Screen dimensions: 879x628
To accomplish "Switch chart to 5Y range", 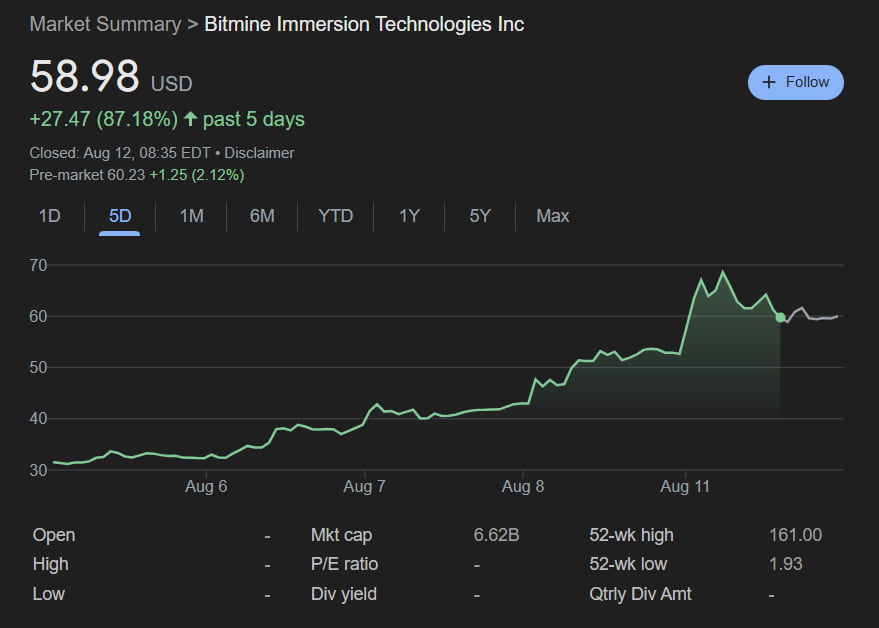I will pos(480,216).
